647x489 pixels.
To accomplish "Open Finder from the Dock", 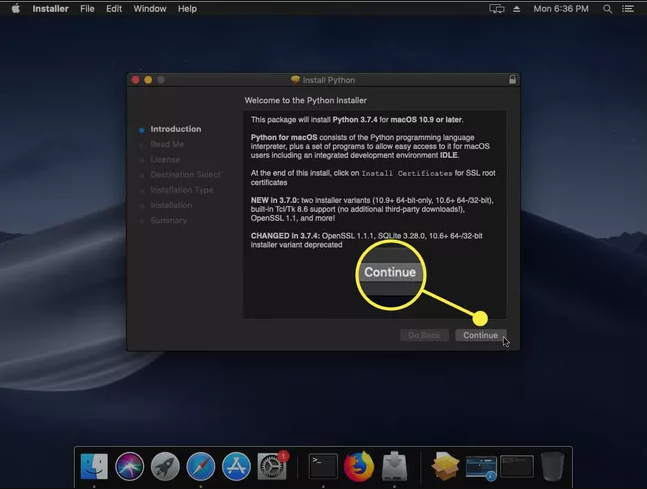I will click(94, 466).
